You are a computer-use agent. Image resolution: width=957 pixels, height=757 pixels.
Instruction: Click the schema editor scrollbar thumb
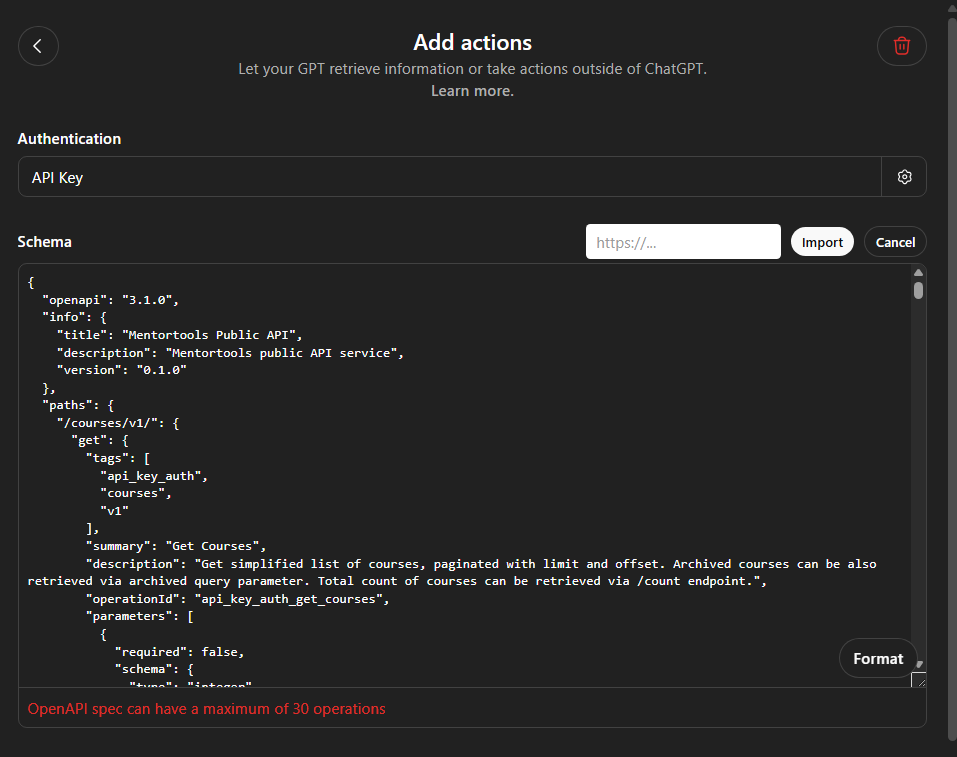click(918, 290)
